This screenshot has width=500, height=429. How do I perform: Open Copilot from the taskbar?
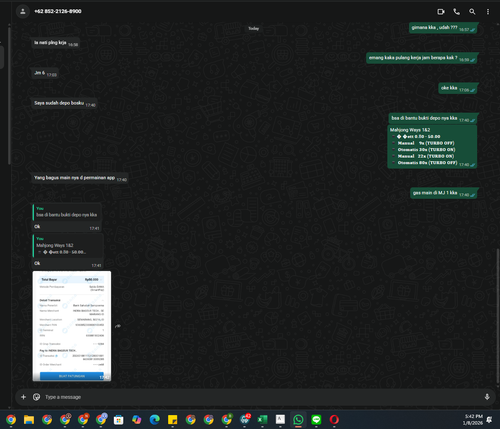[x=136, y=420]
